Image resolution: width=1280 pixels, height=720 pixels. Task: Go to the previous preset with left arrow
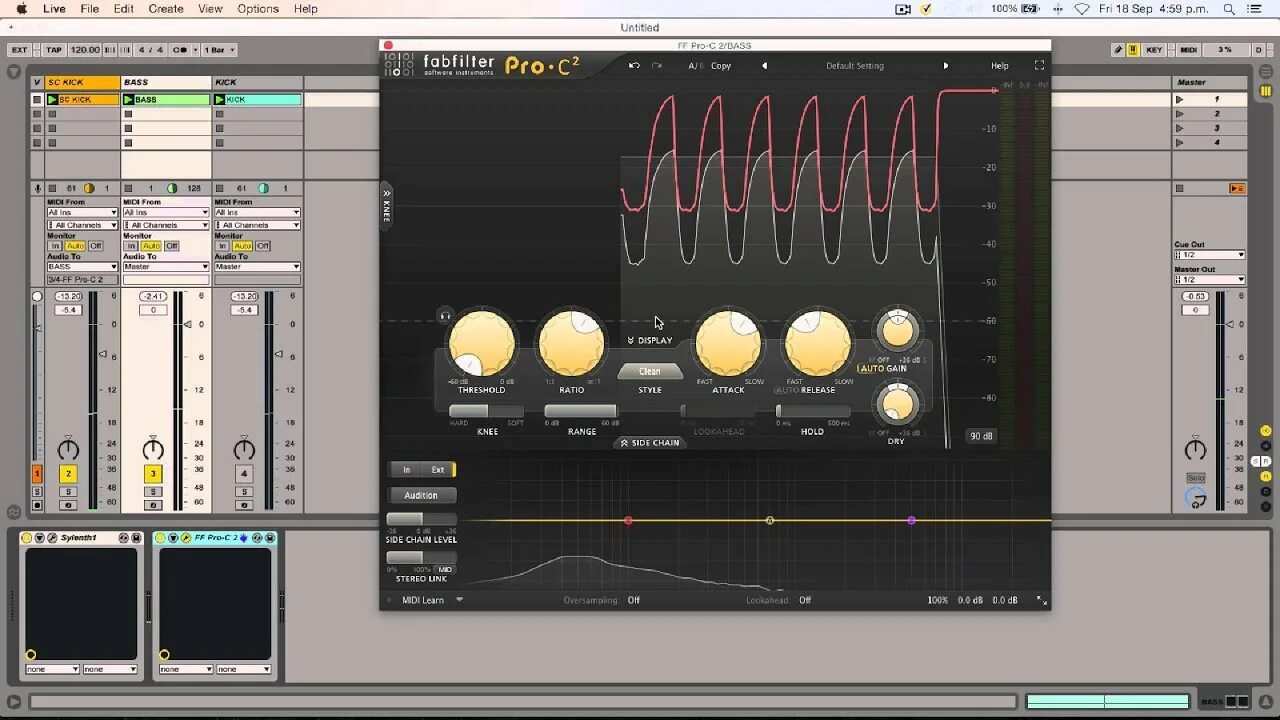765,66
